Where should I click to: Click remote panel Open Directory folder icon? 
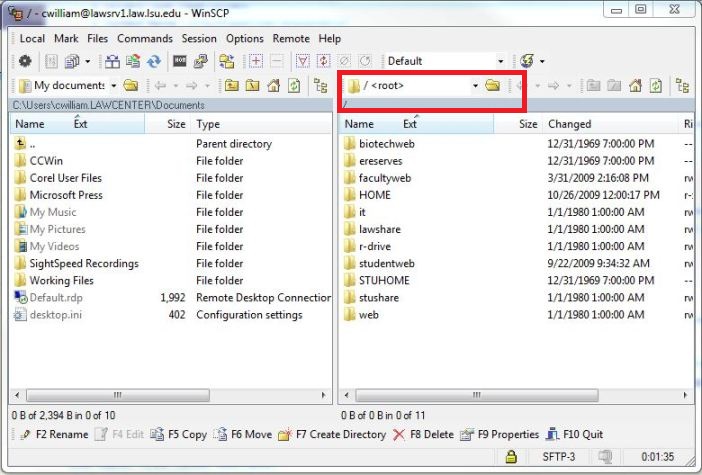[x=492, y=85]
